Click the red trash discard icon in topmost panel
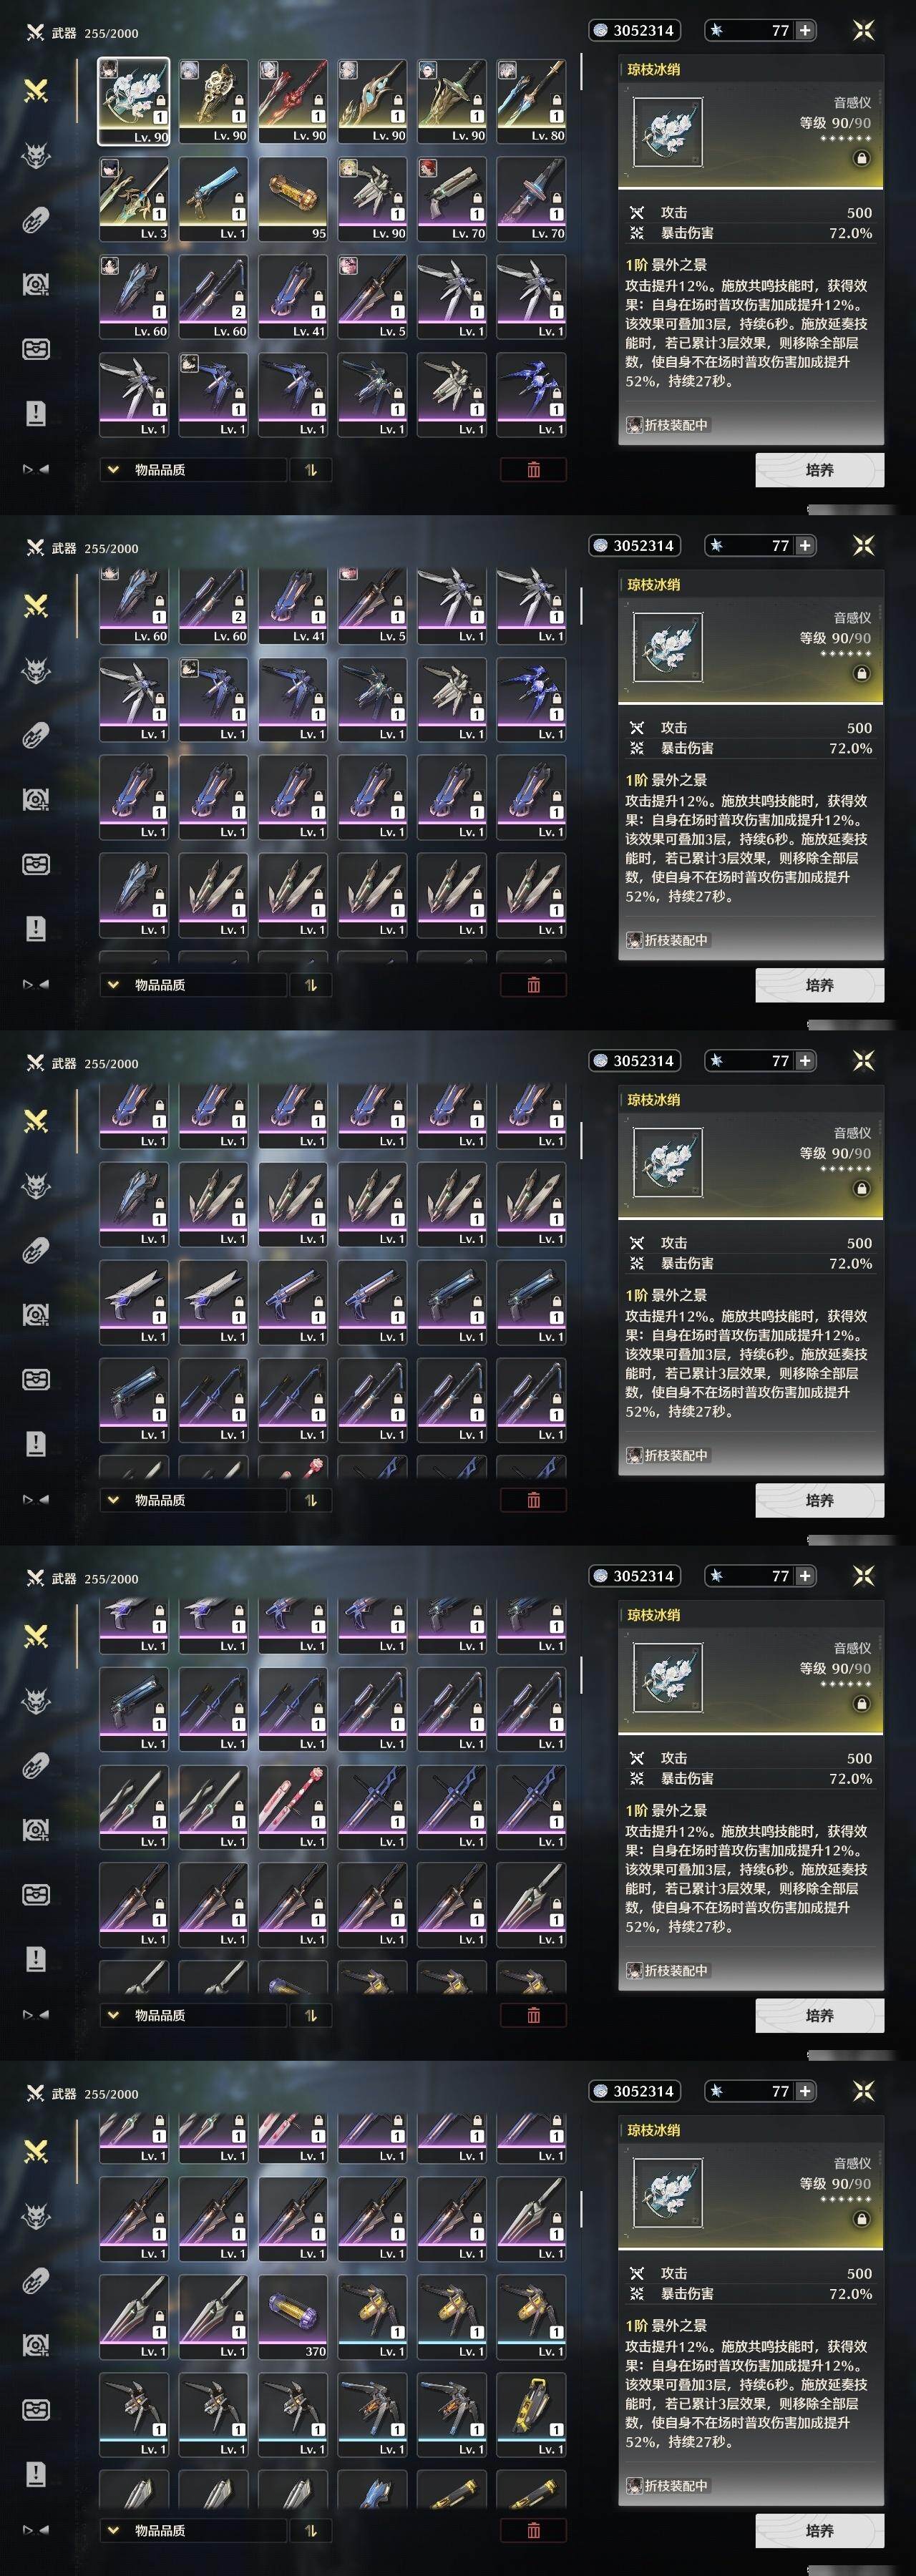The image size is (916, 2576). (533, 469)
